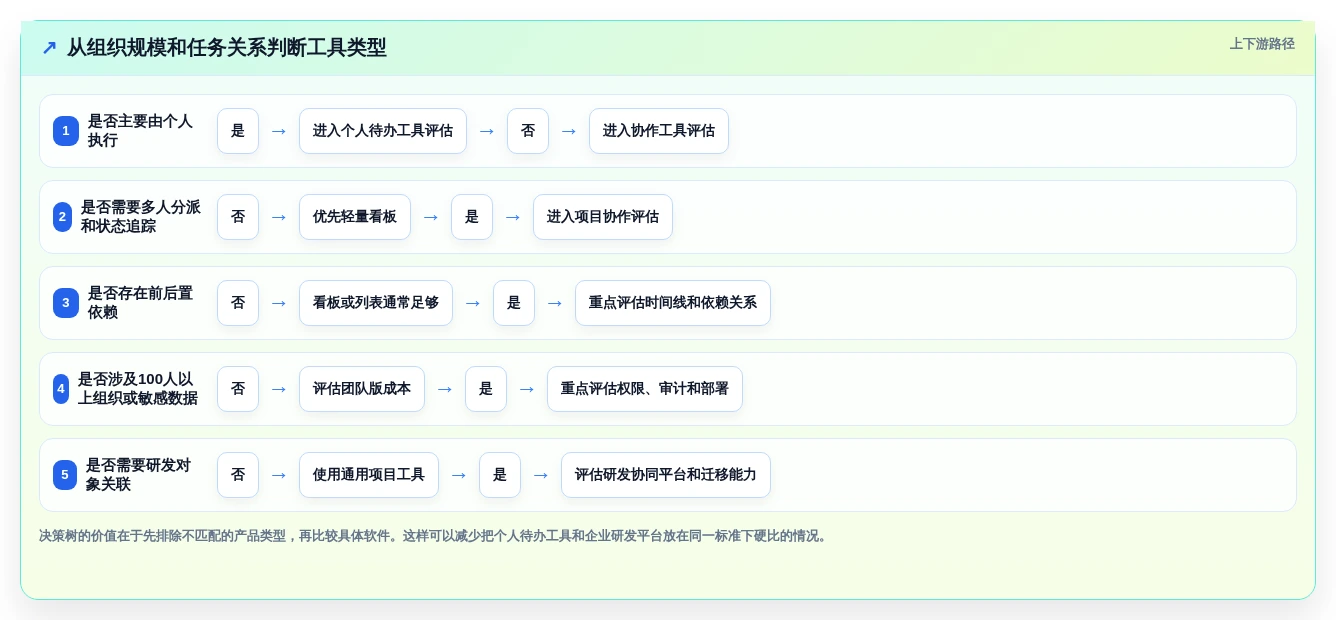Click the 使用通用项目工具 box
Image resolution: width=1336 pixels, height=620 pixels.
coord(369,475)
